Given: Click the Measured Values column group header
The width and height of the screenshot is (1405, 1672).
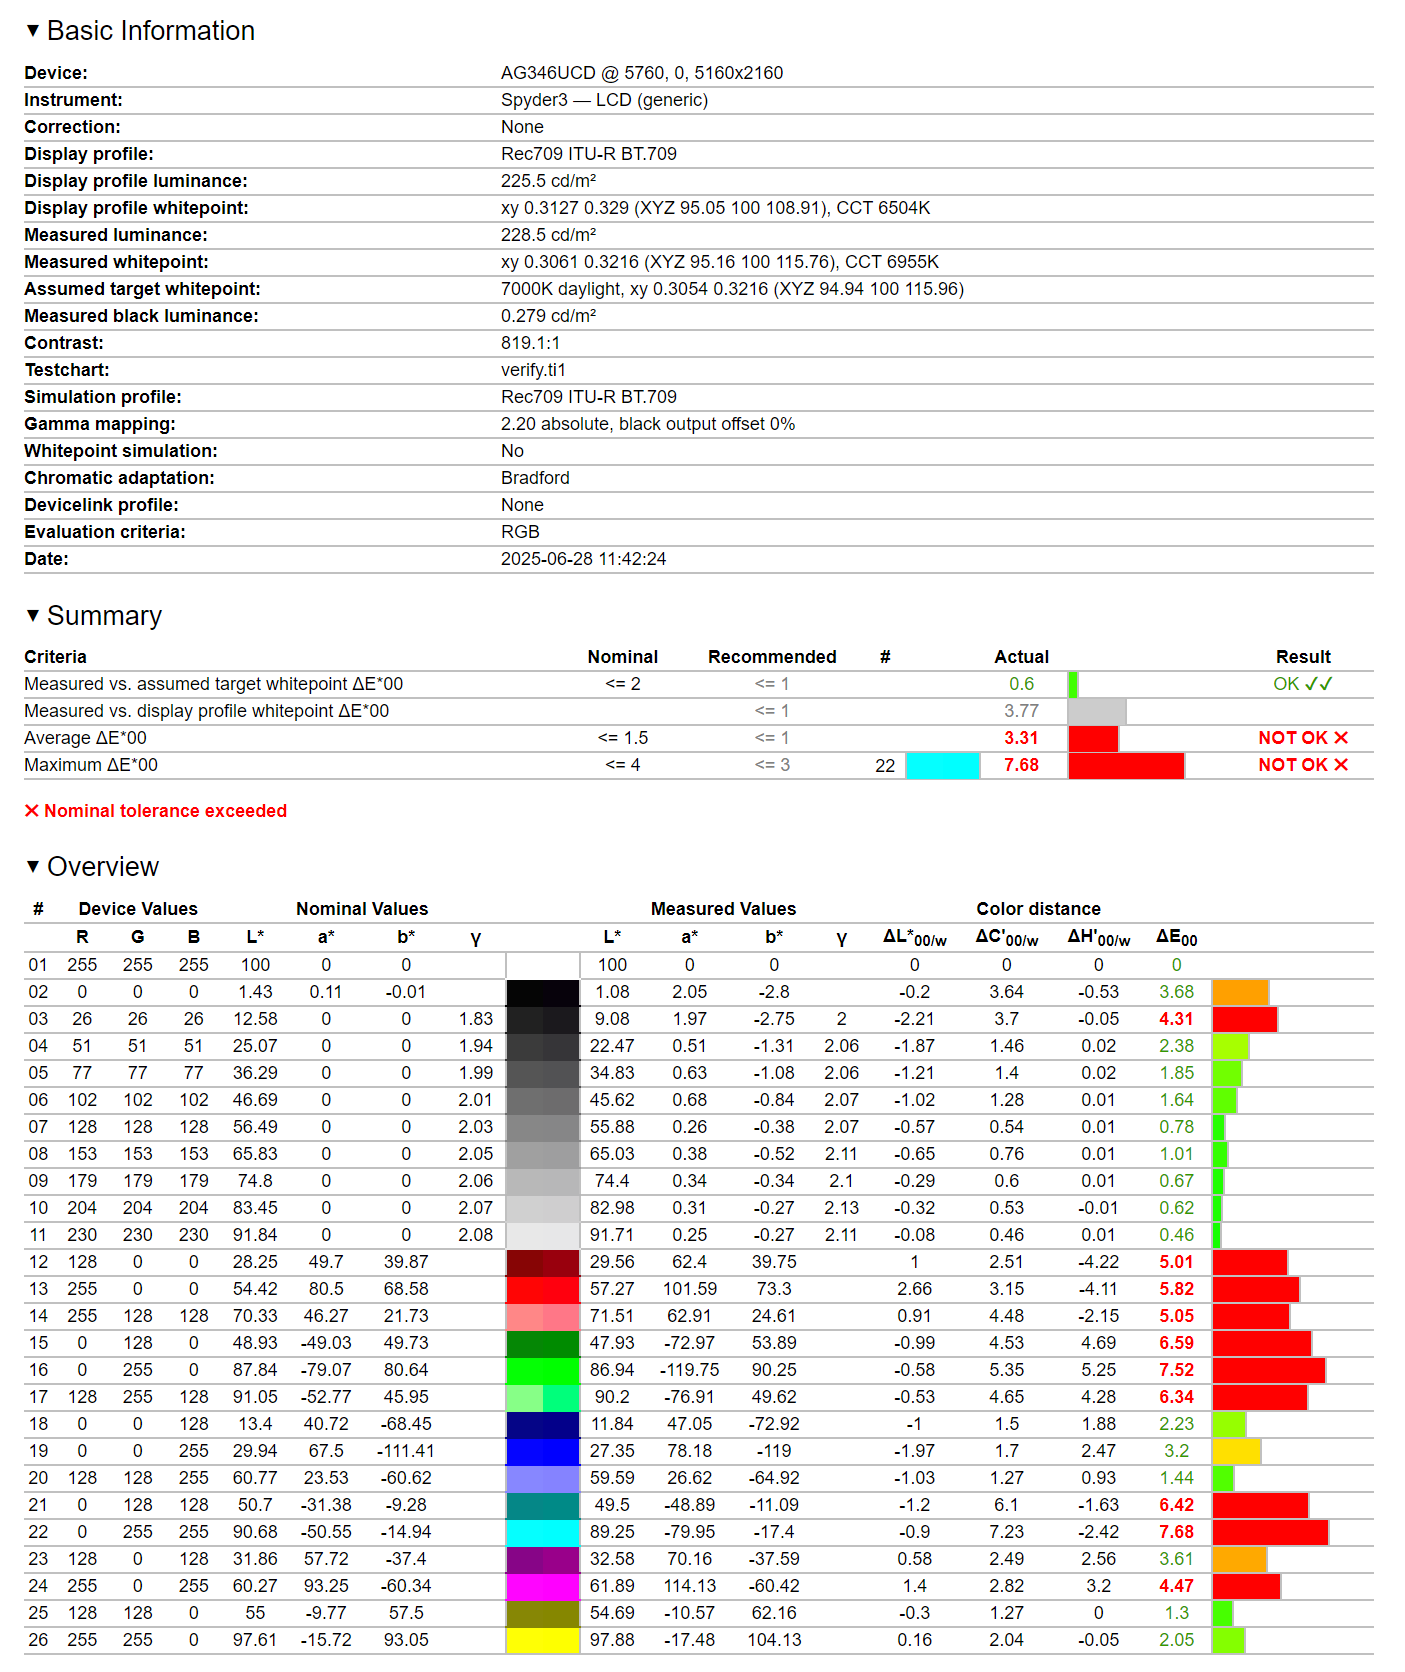Looking at the screenshot, I should [723, 909].
